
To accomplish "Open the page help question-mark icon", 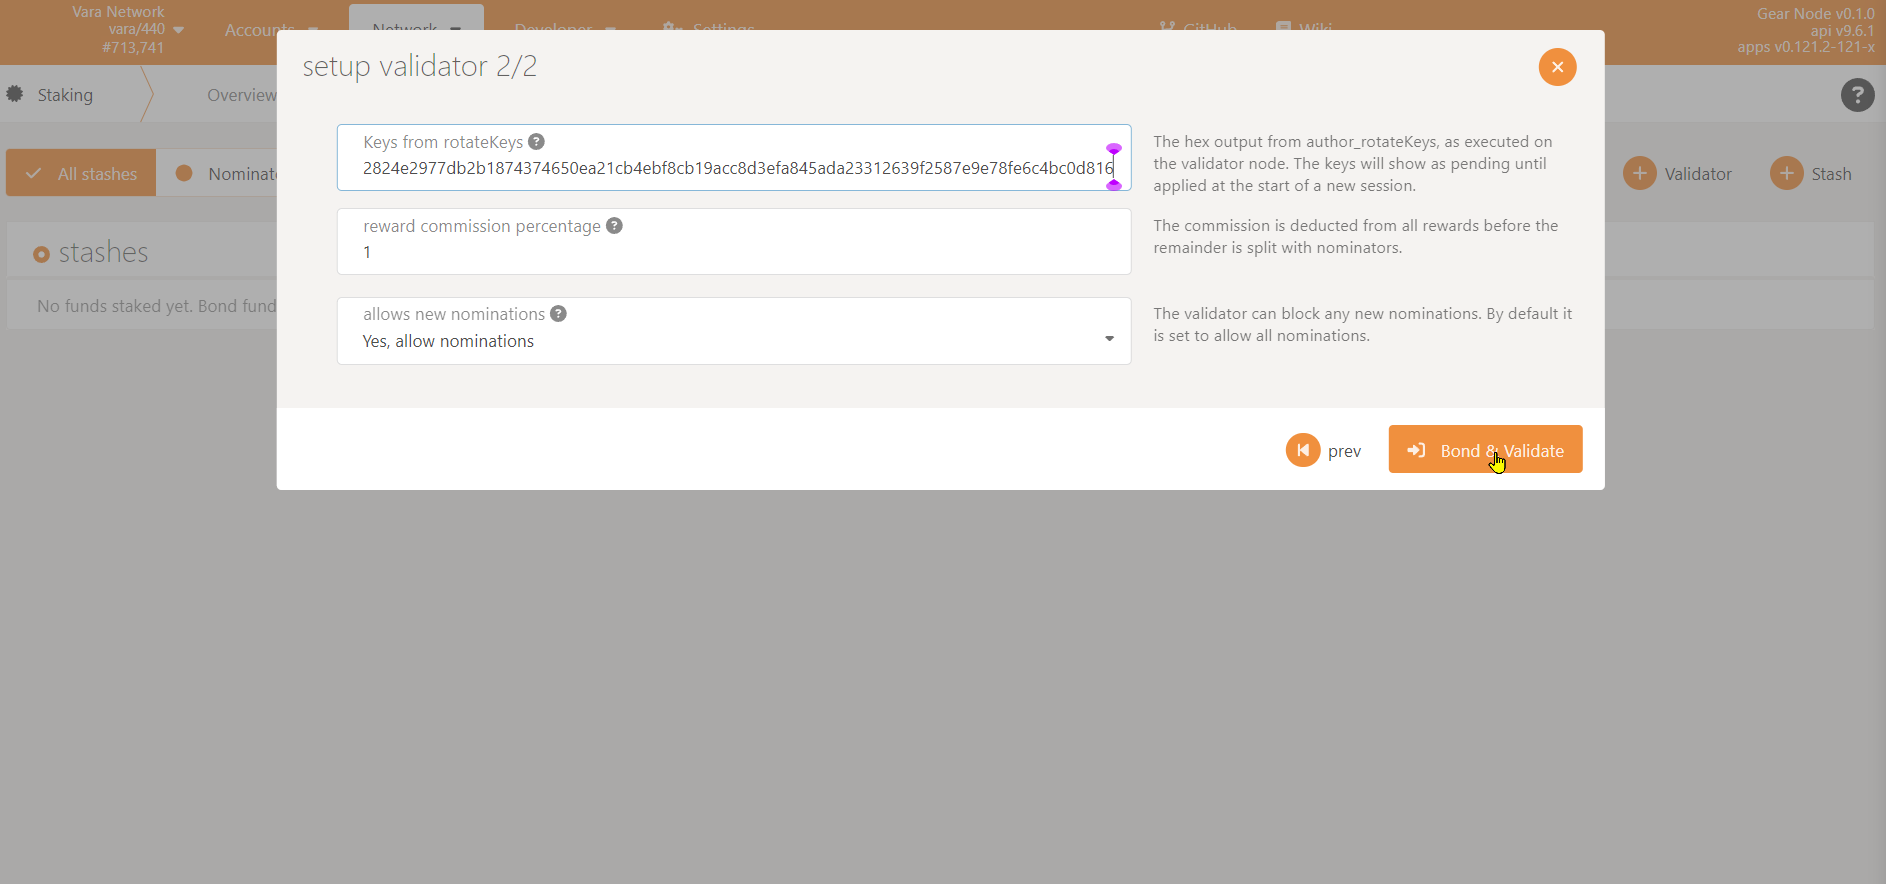I will coord(1857,95).
